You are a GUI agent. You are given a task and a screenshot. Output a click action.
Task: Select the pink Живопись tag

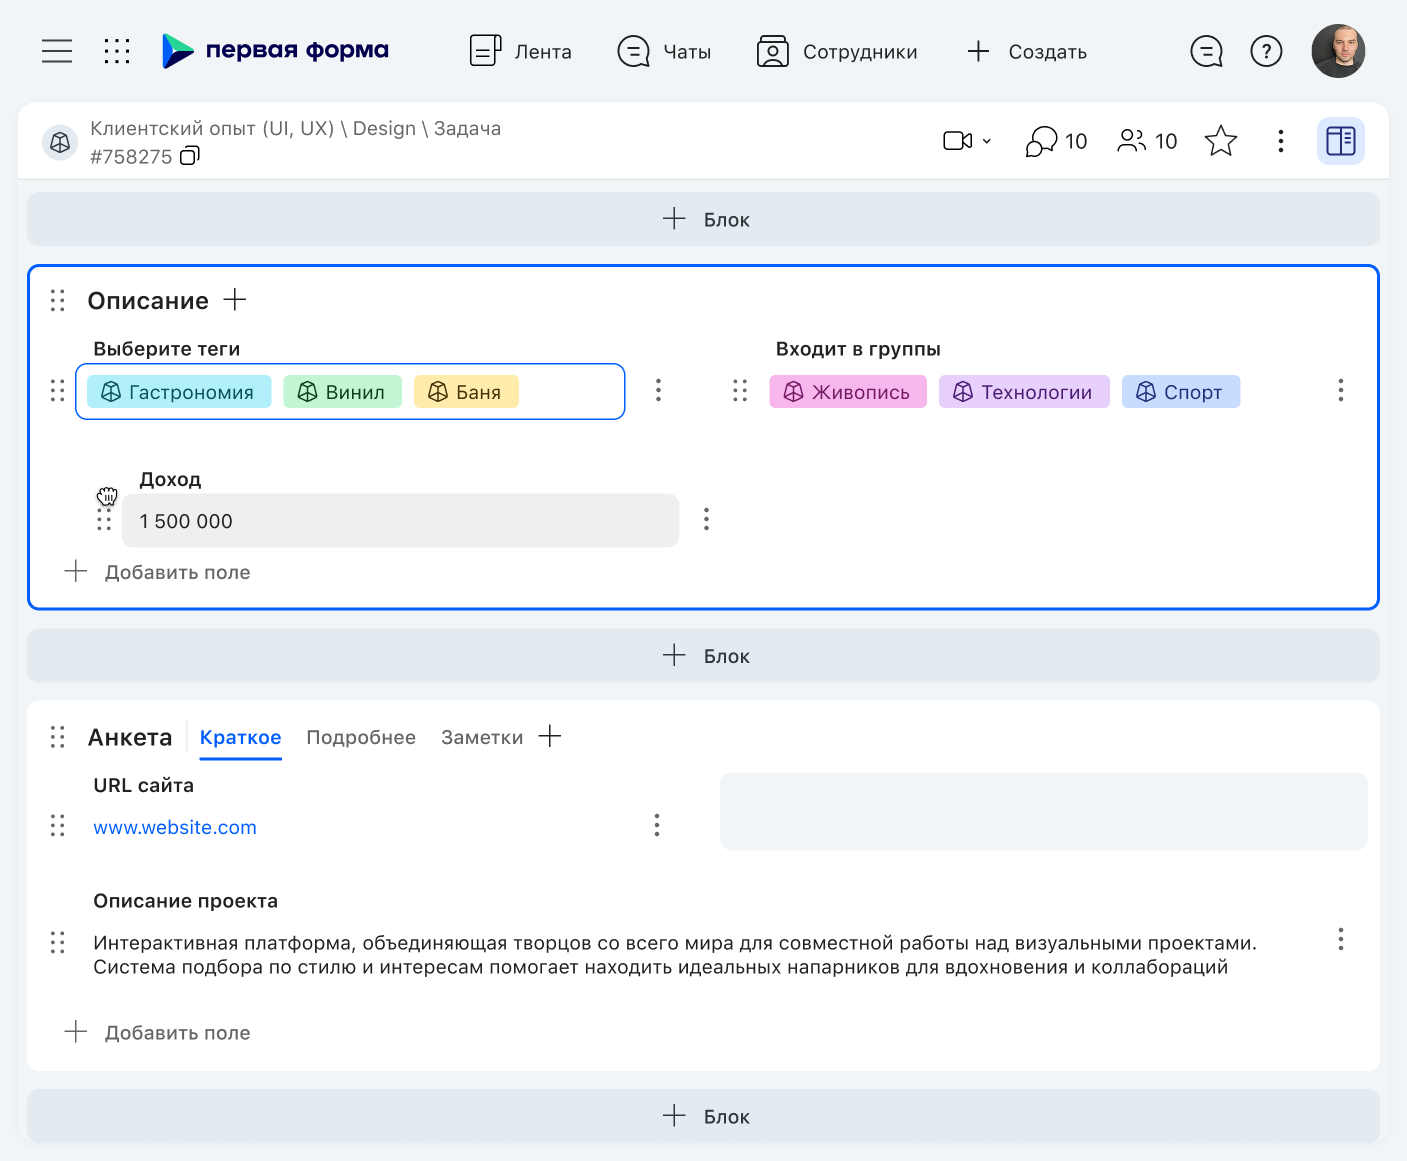click(x=847, y=392)
